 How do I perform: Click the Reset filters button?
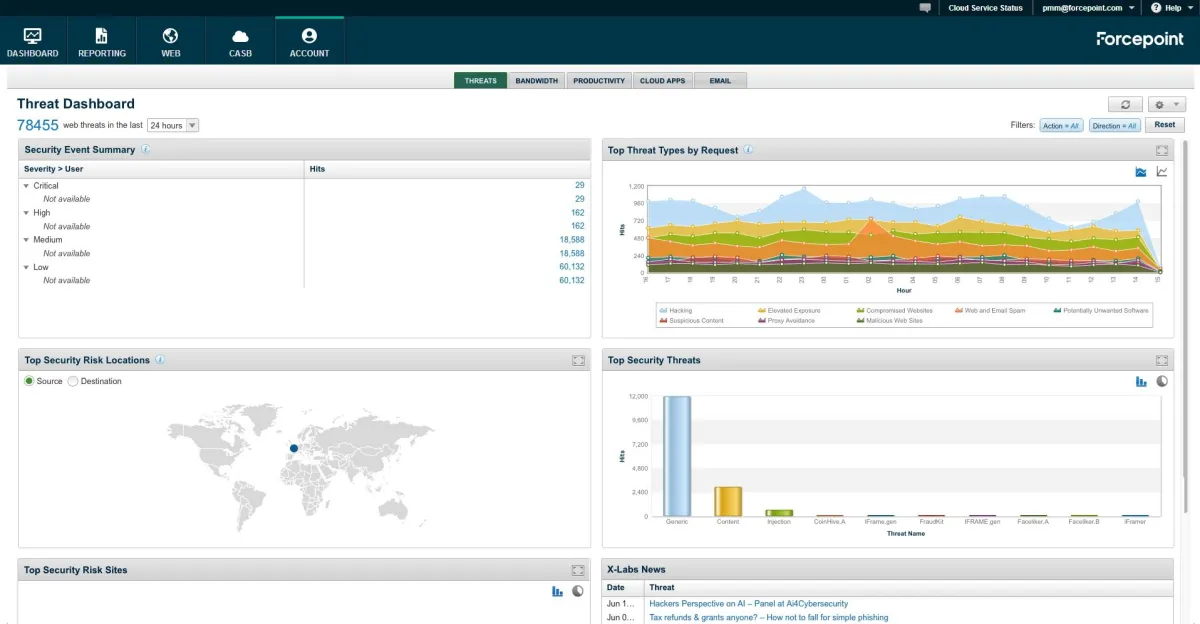click(x=1164, y=124)
